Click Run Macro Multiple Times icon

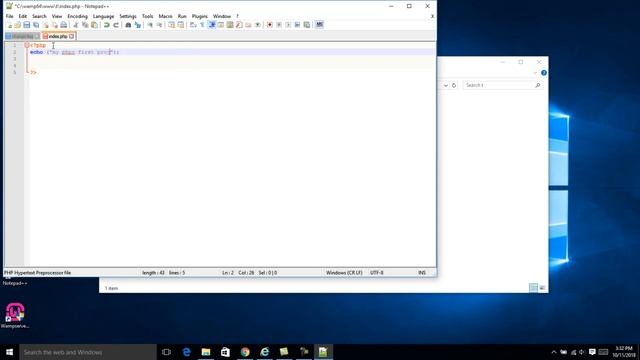coord(297,25)
